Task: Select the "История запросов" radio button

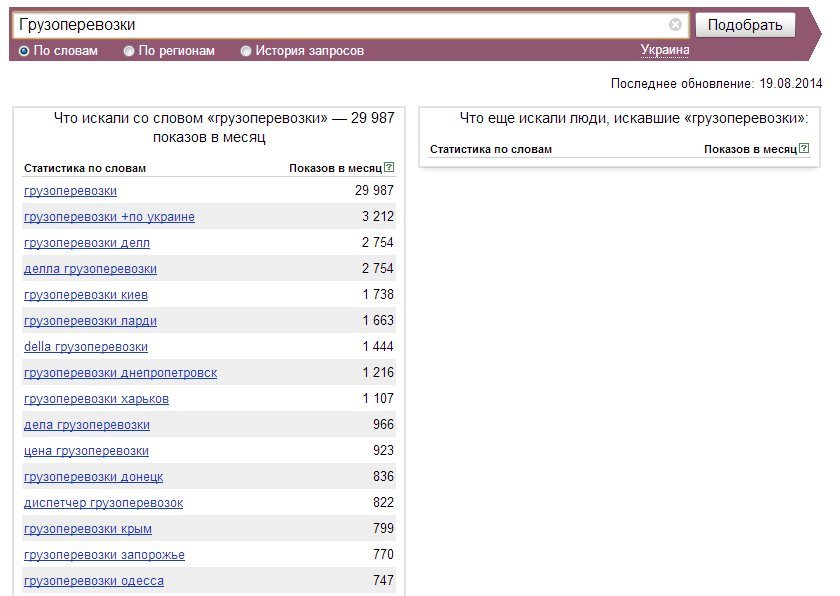Action: pyautogui.click(x=246, y=51)
